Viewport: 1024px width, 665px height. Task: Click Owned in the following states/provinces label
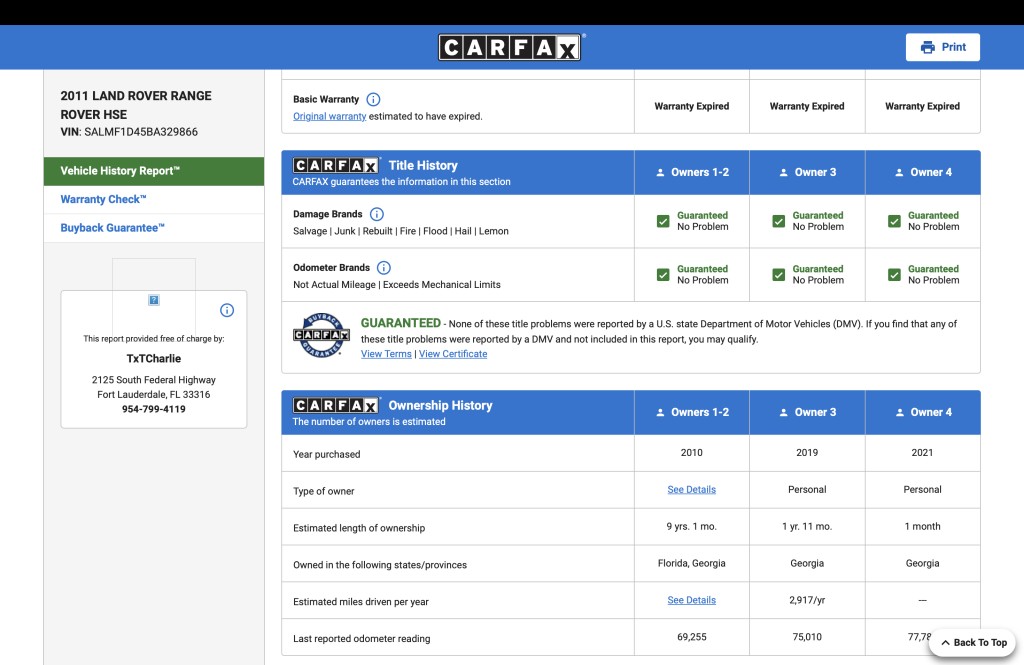tap(380, 565)
